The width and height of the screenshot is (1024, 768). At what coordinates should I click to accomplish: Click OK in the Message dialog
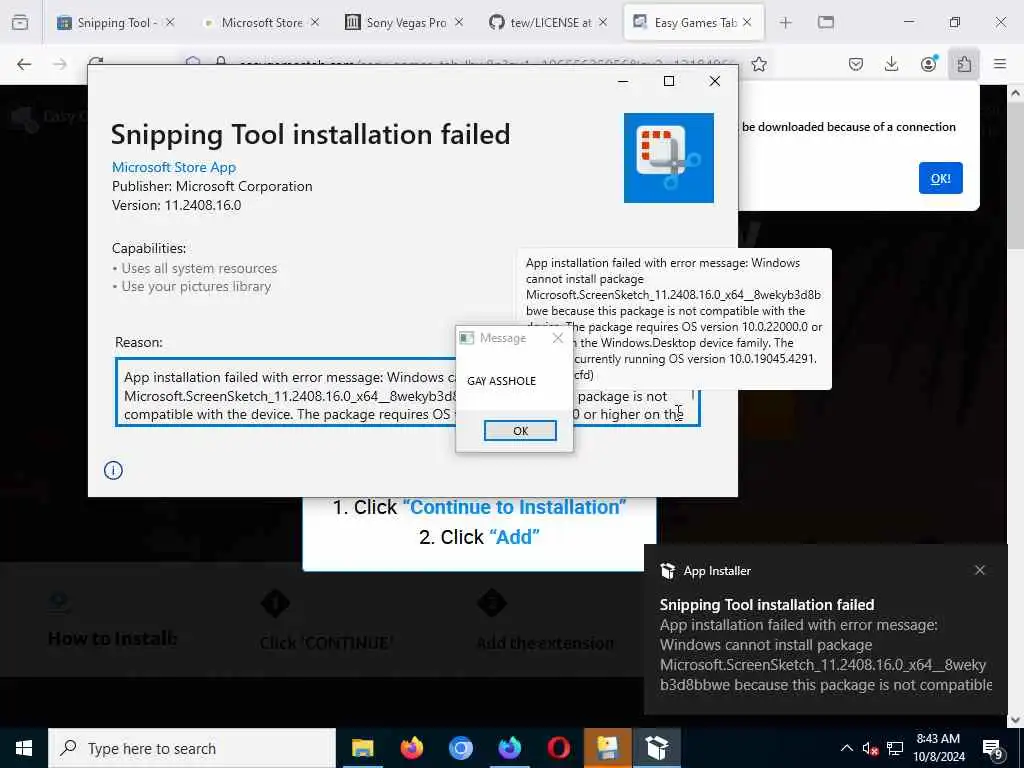(520, 431)
